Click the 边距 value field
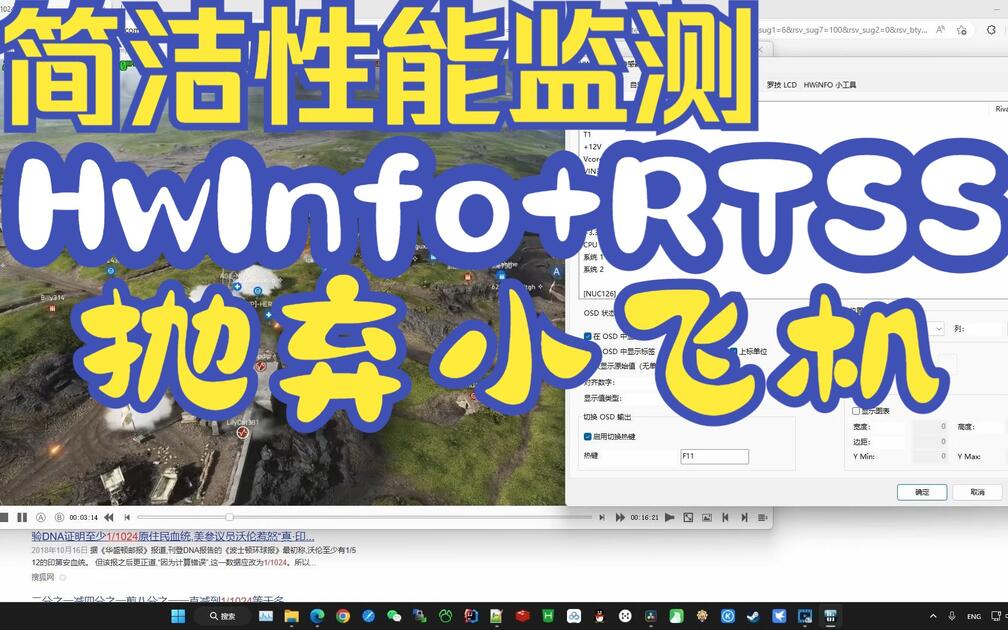 930,441
